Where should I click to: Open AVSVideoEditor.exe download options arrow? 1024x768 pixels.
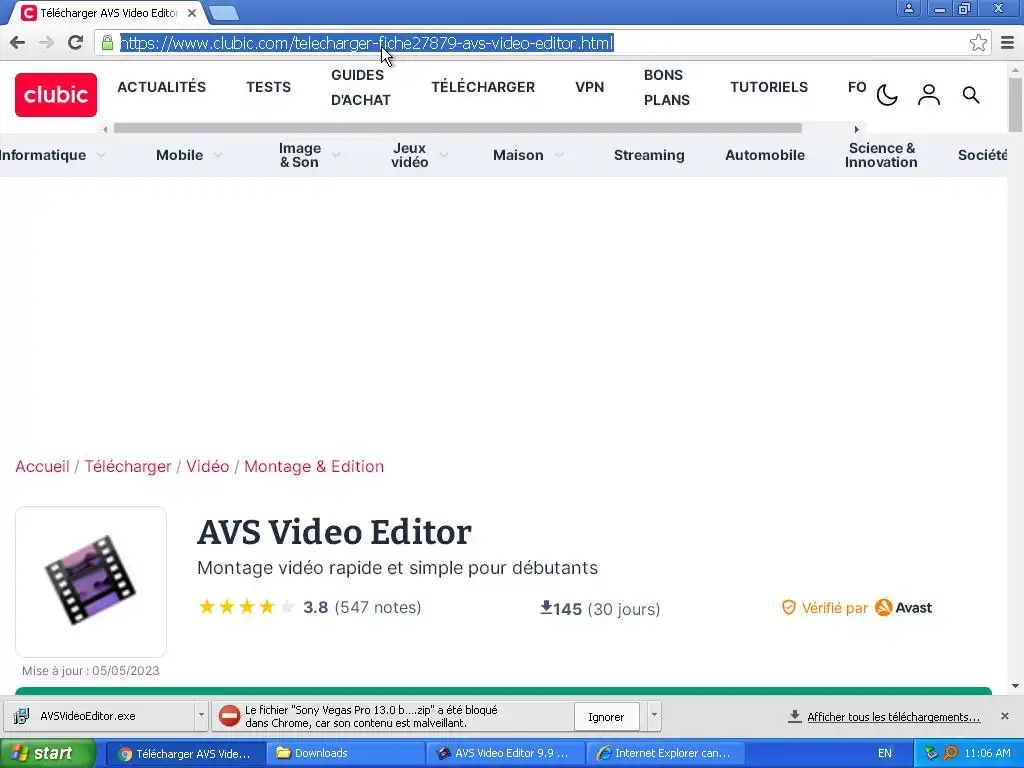click(201, 715)
